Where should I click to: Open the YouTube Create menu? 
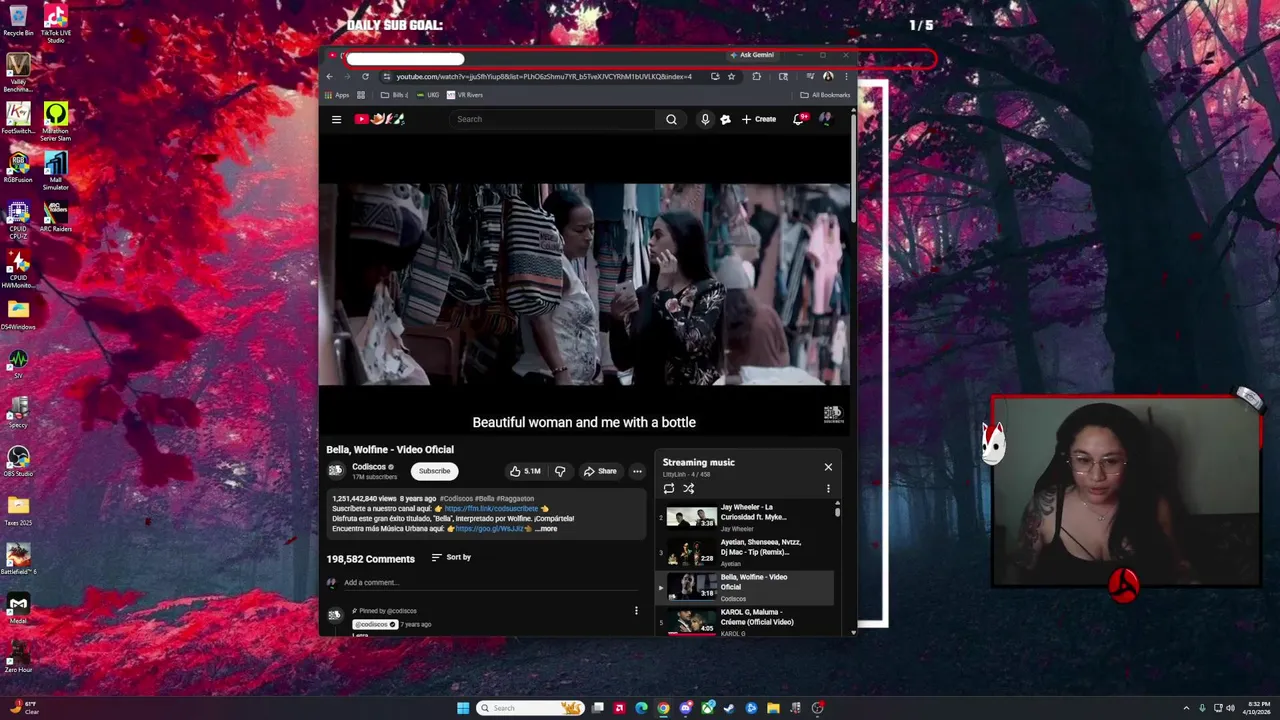(x=759, y=119)
